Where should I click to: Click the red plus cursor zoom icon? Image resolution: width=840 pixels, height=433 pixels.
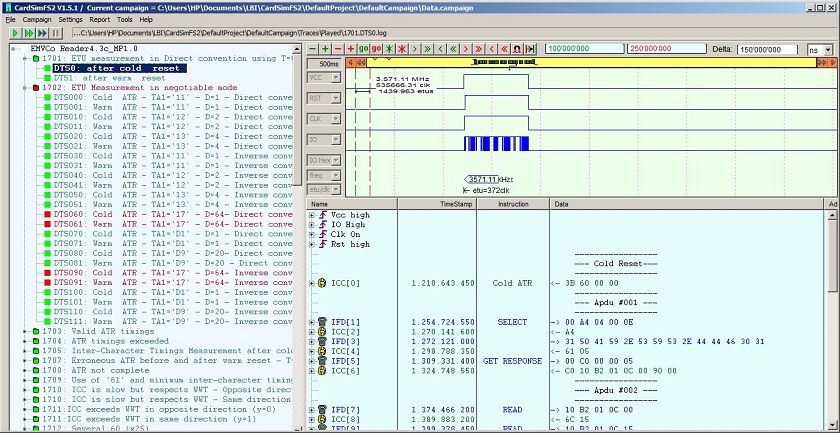(x=351, y=49)
